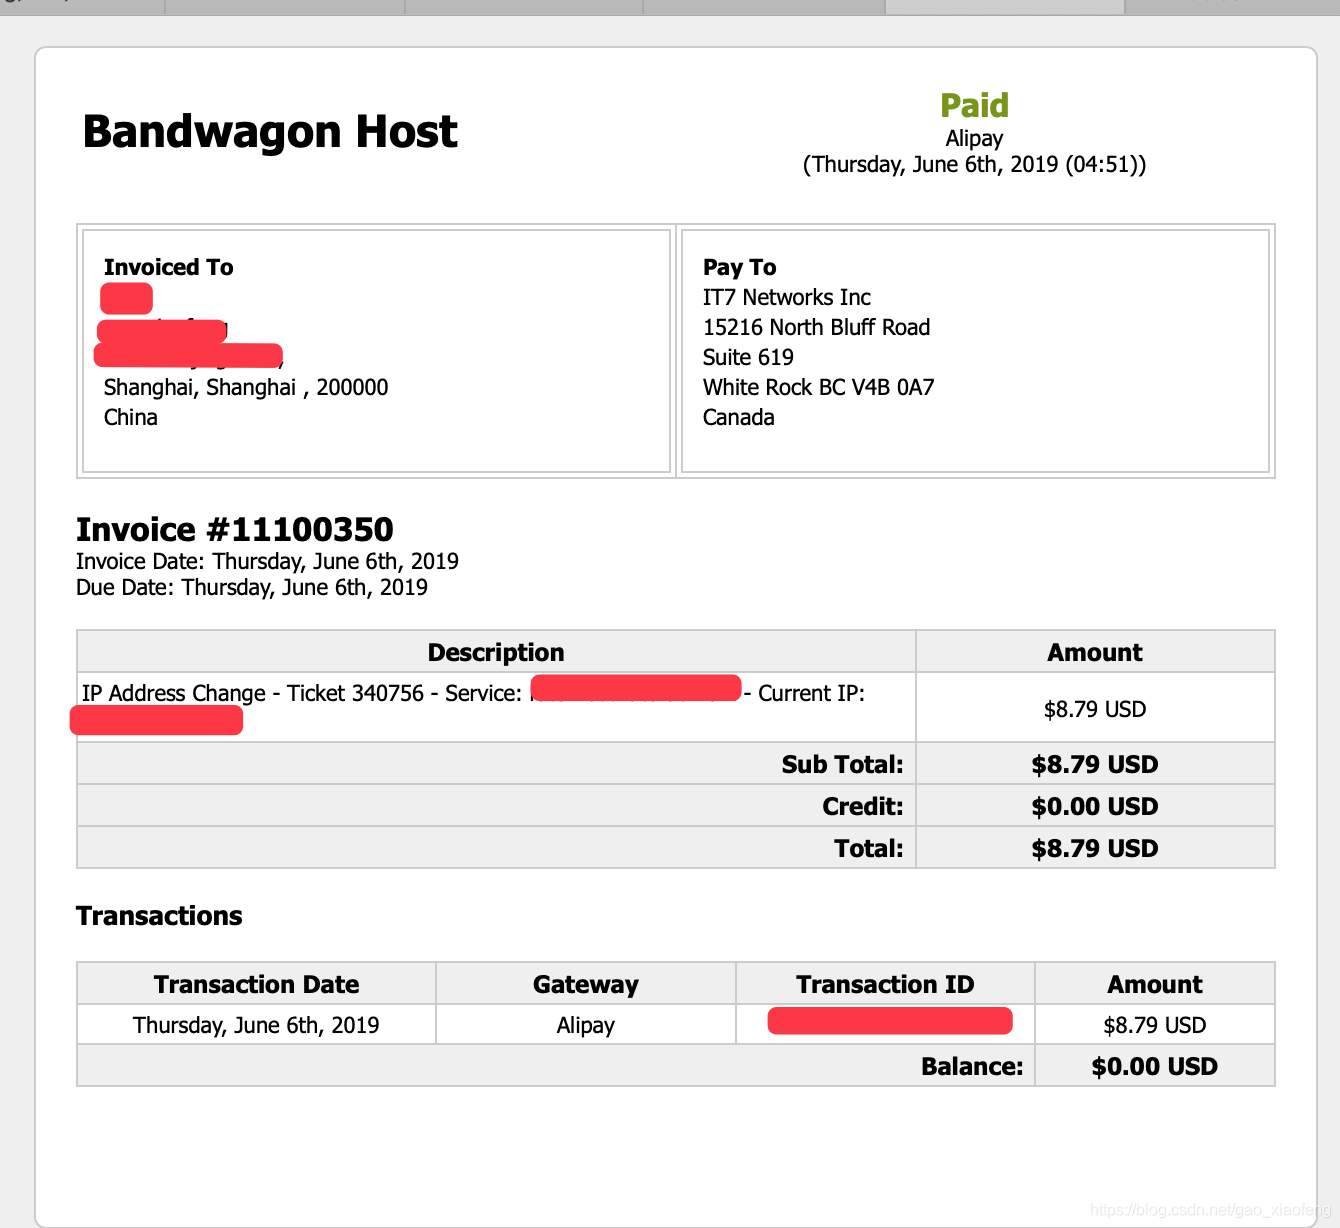Click the Balance value $0.00 USD

[1155, 1066]
